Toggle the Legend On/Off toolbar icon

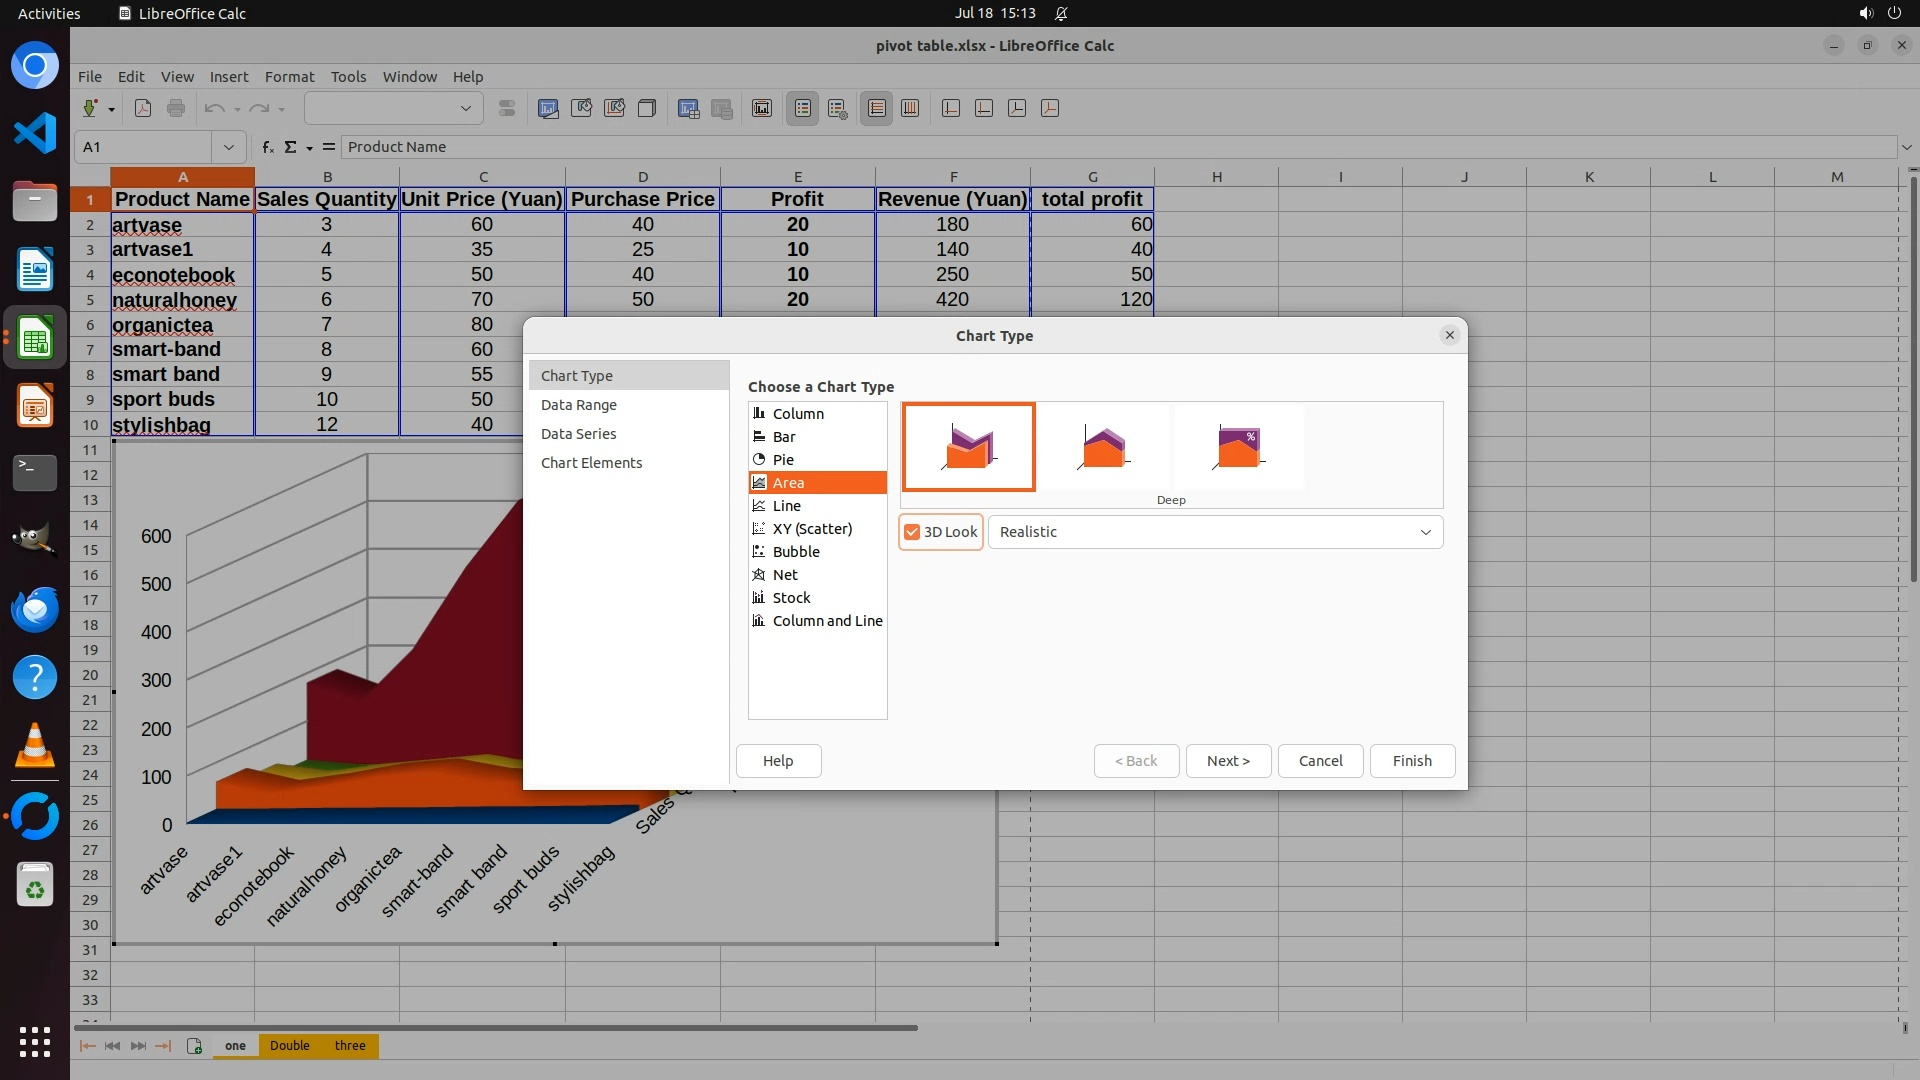click(803, 108)
